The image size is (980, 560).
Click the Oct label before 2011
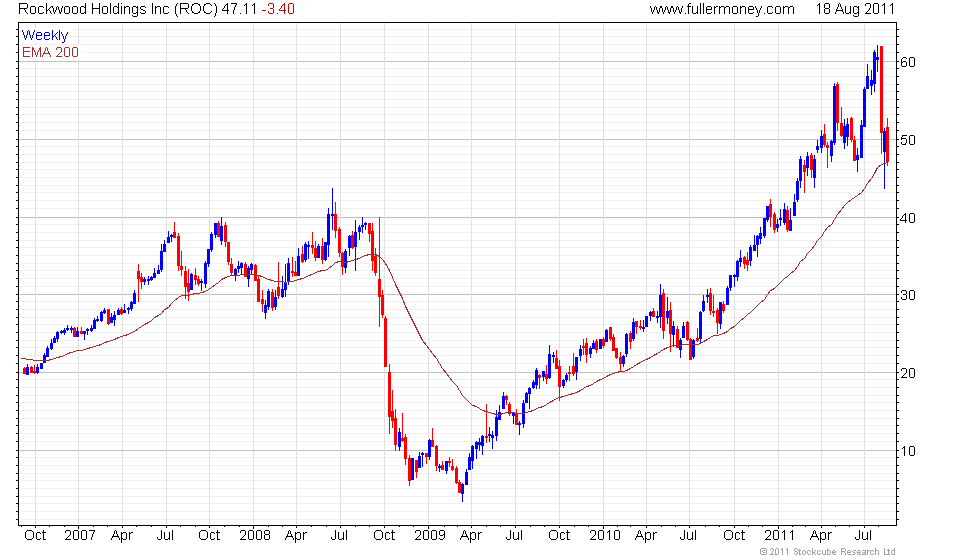[734, 536]
